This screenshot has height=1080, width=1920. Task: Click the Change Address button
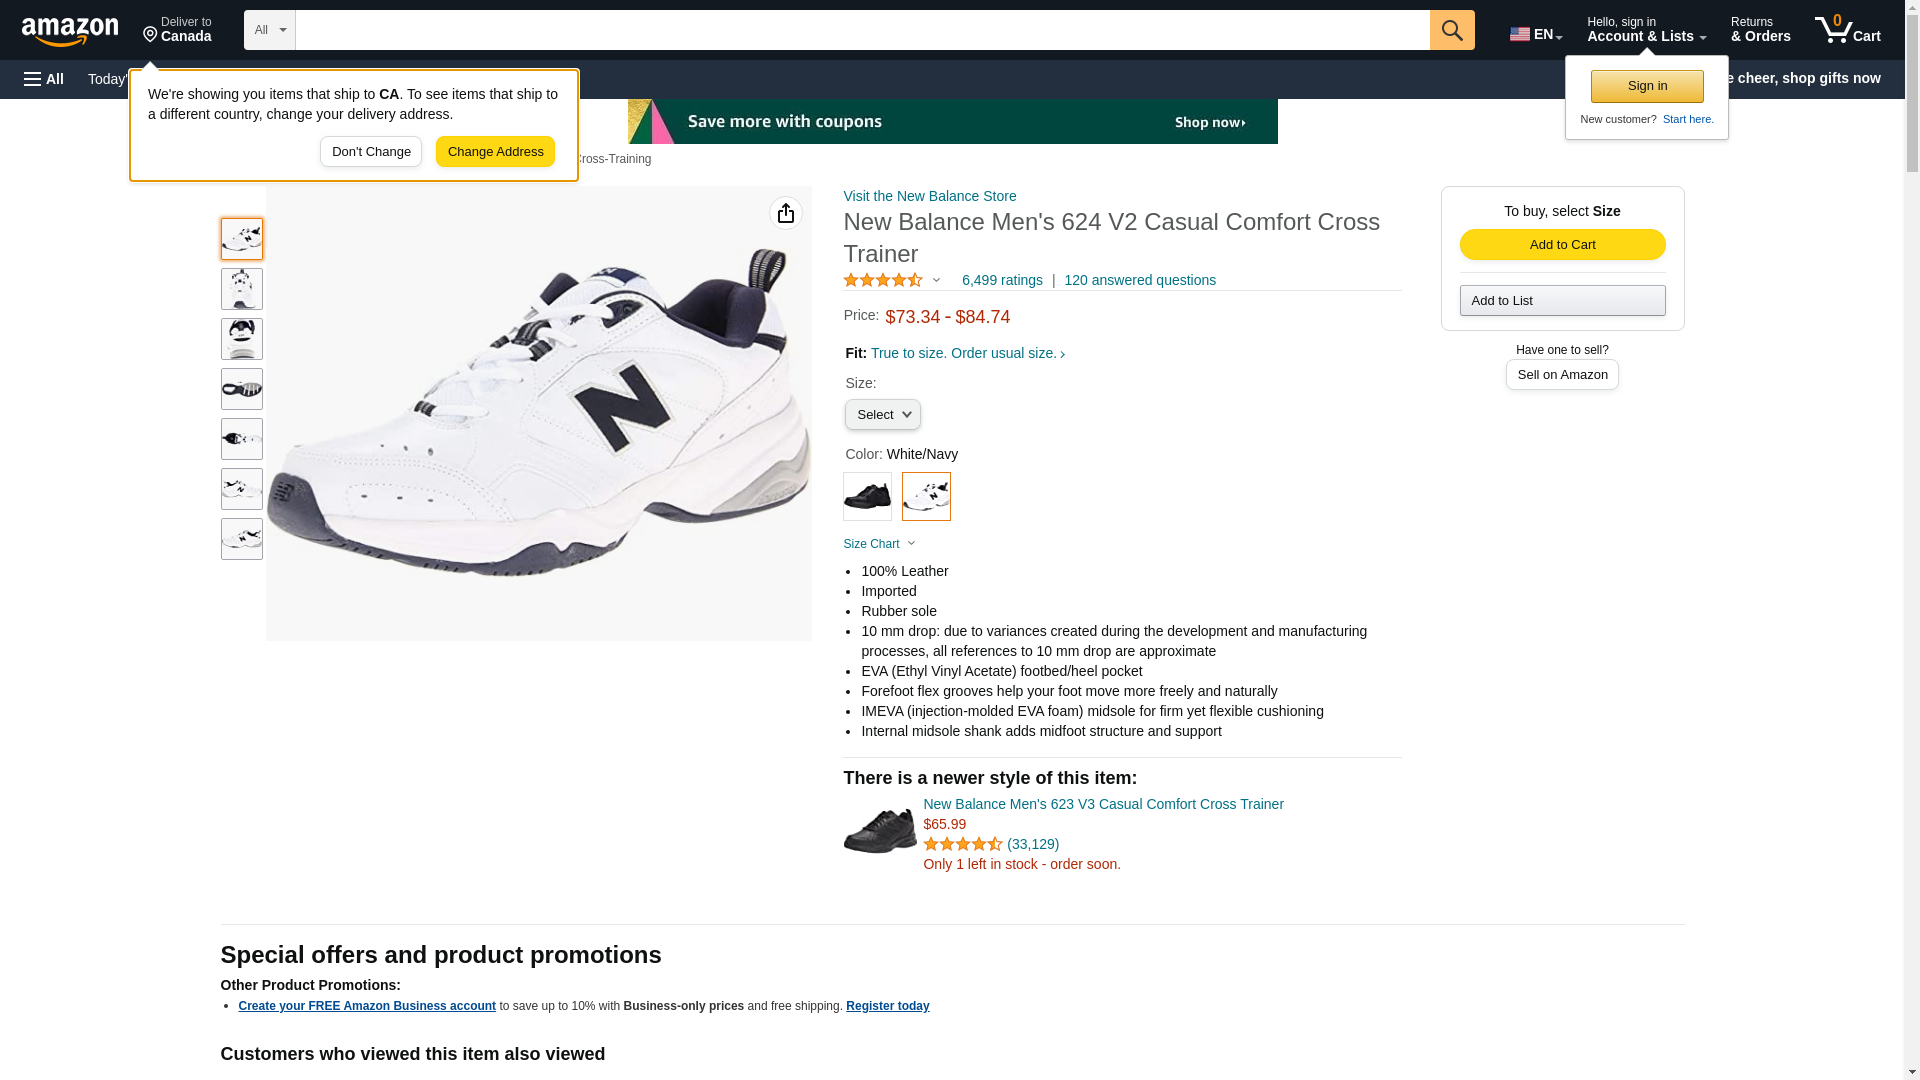pyautogui.click(x=495, y=152)
